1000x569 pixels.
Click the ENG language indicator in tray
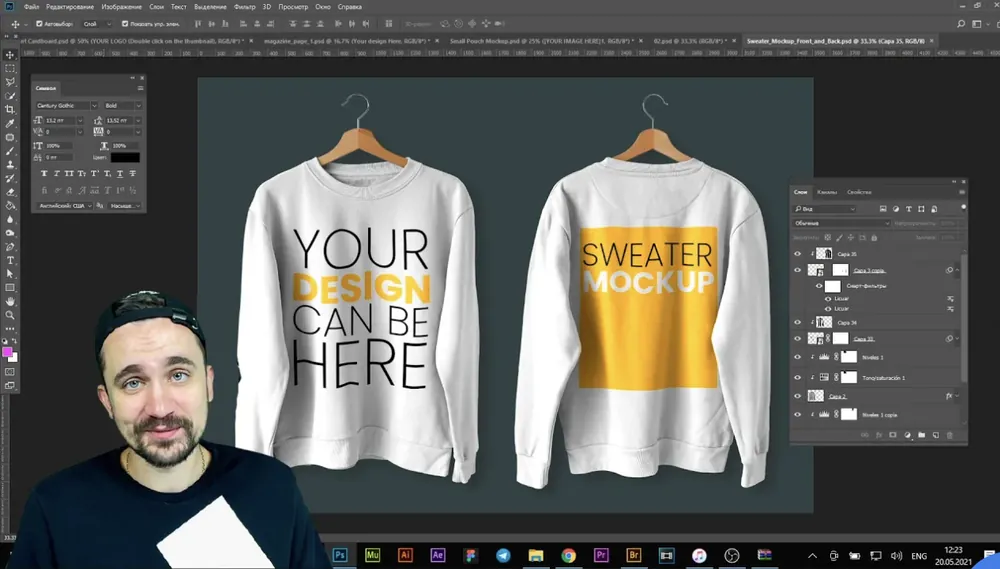point(919,556)
